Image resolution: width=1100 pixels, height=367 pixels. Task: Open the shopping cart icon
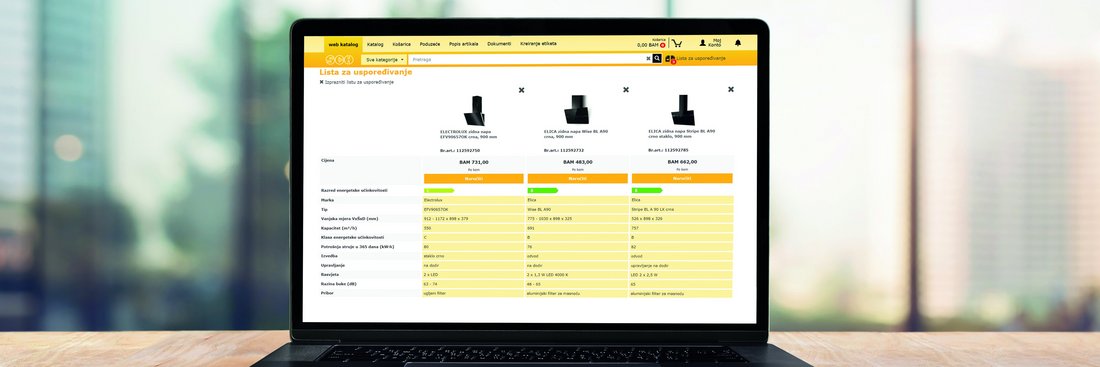tap(677, 43)
